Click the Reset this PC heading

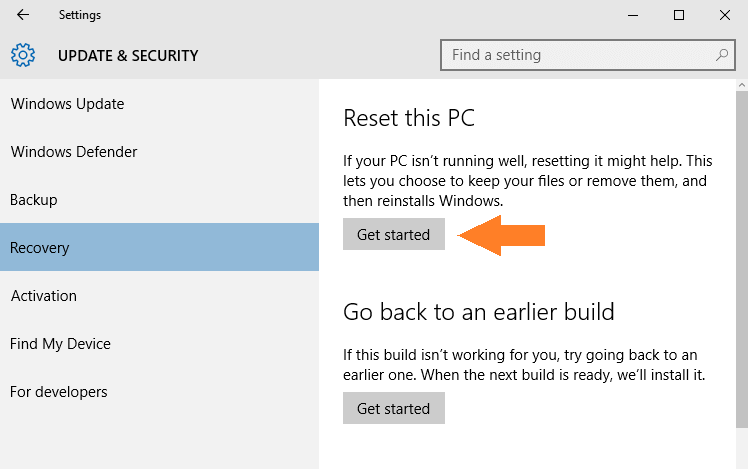point(409,118)
